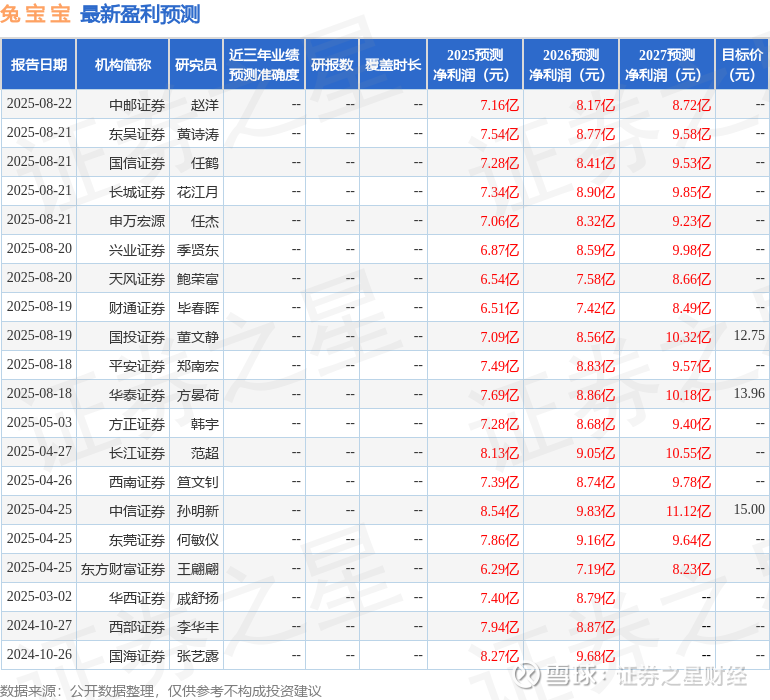The image size is (770, 700).
Task: Click analyst name 鲍荣富
Action: click(198, 279)
